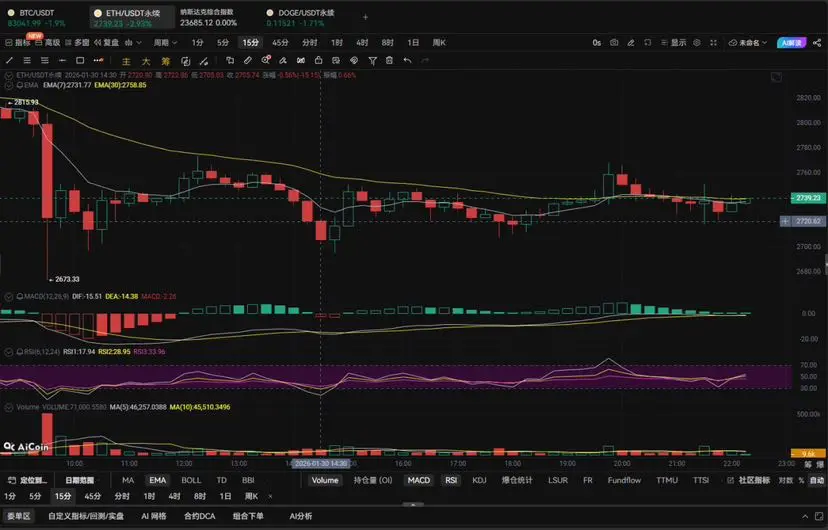Switch to the DOGE/USDT永续 symbol tab
Viewport: 828px width, 530px height.
(300, 17)
